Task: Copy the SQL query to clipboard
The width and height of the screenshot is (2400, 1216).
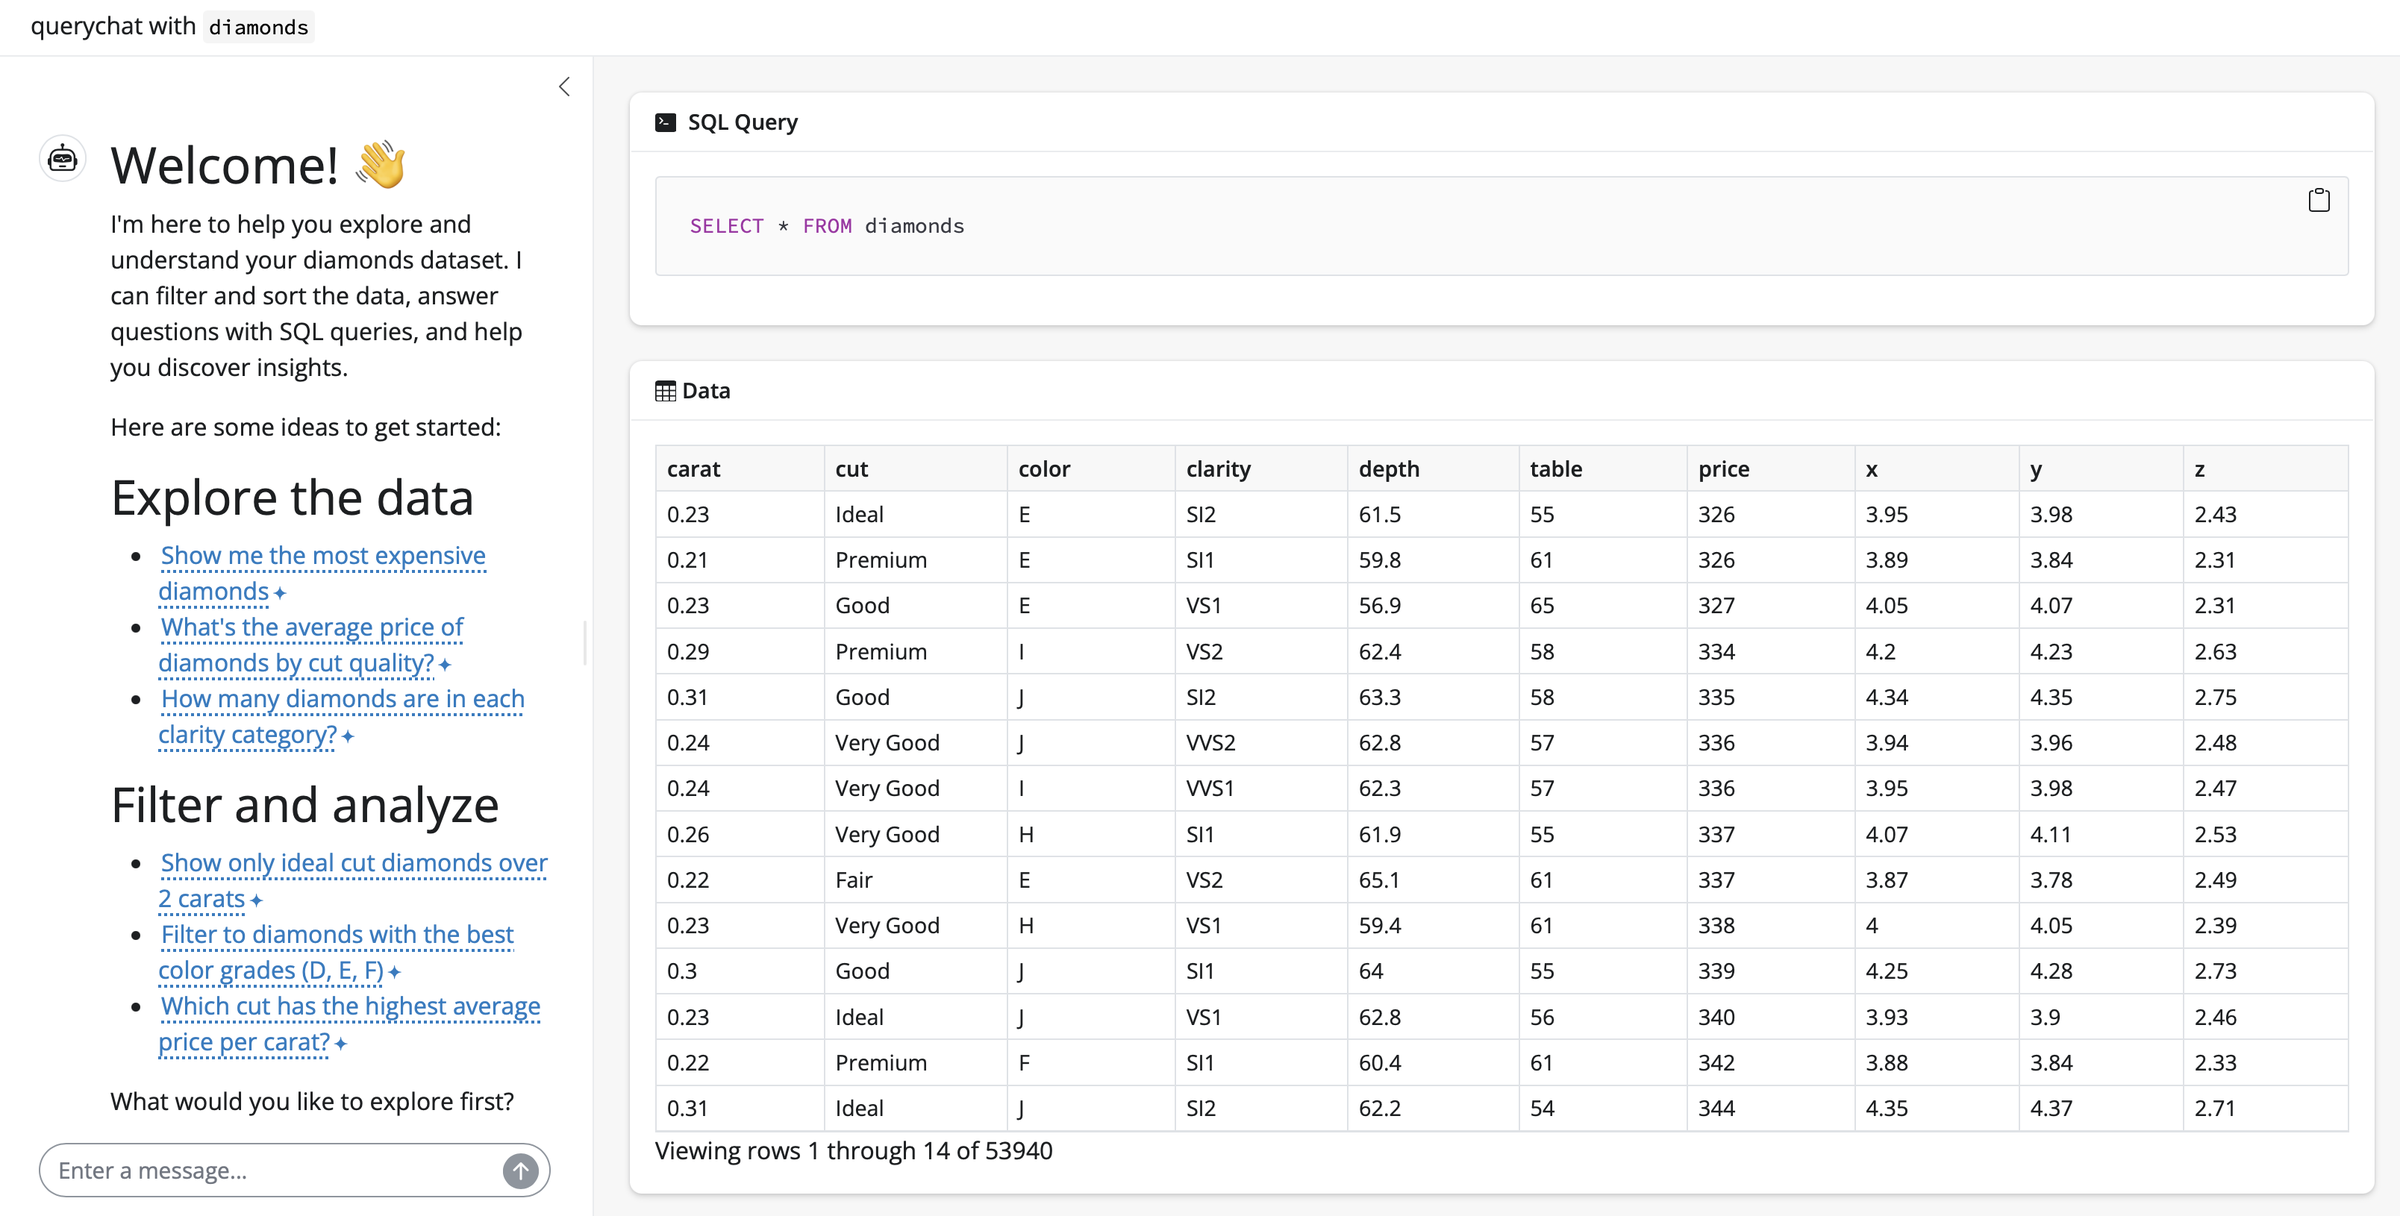Action: pyautogui.click(x=2318, y=200)
